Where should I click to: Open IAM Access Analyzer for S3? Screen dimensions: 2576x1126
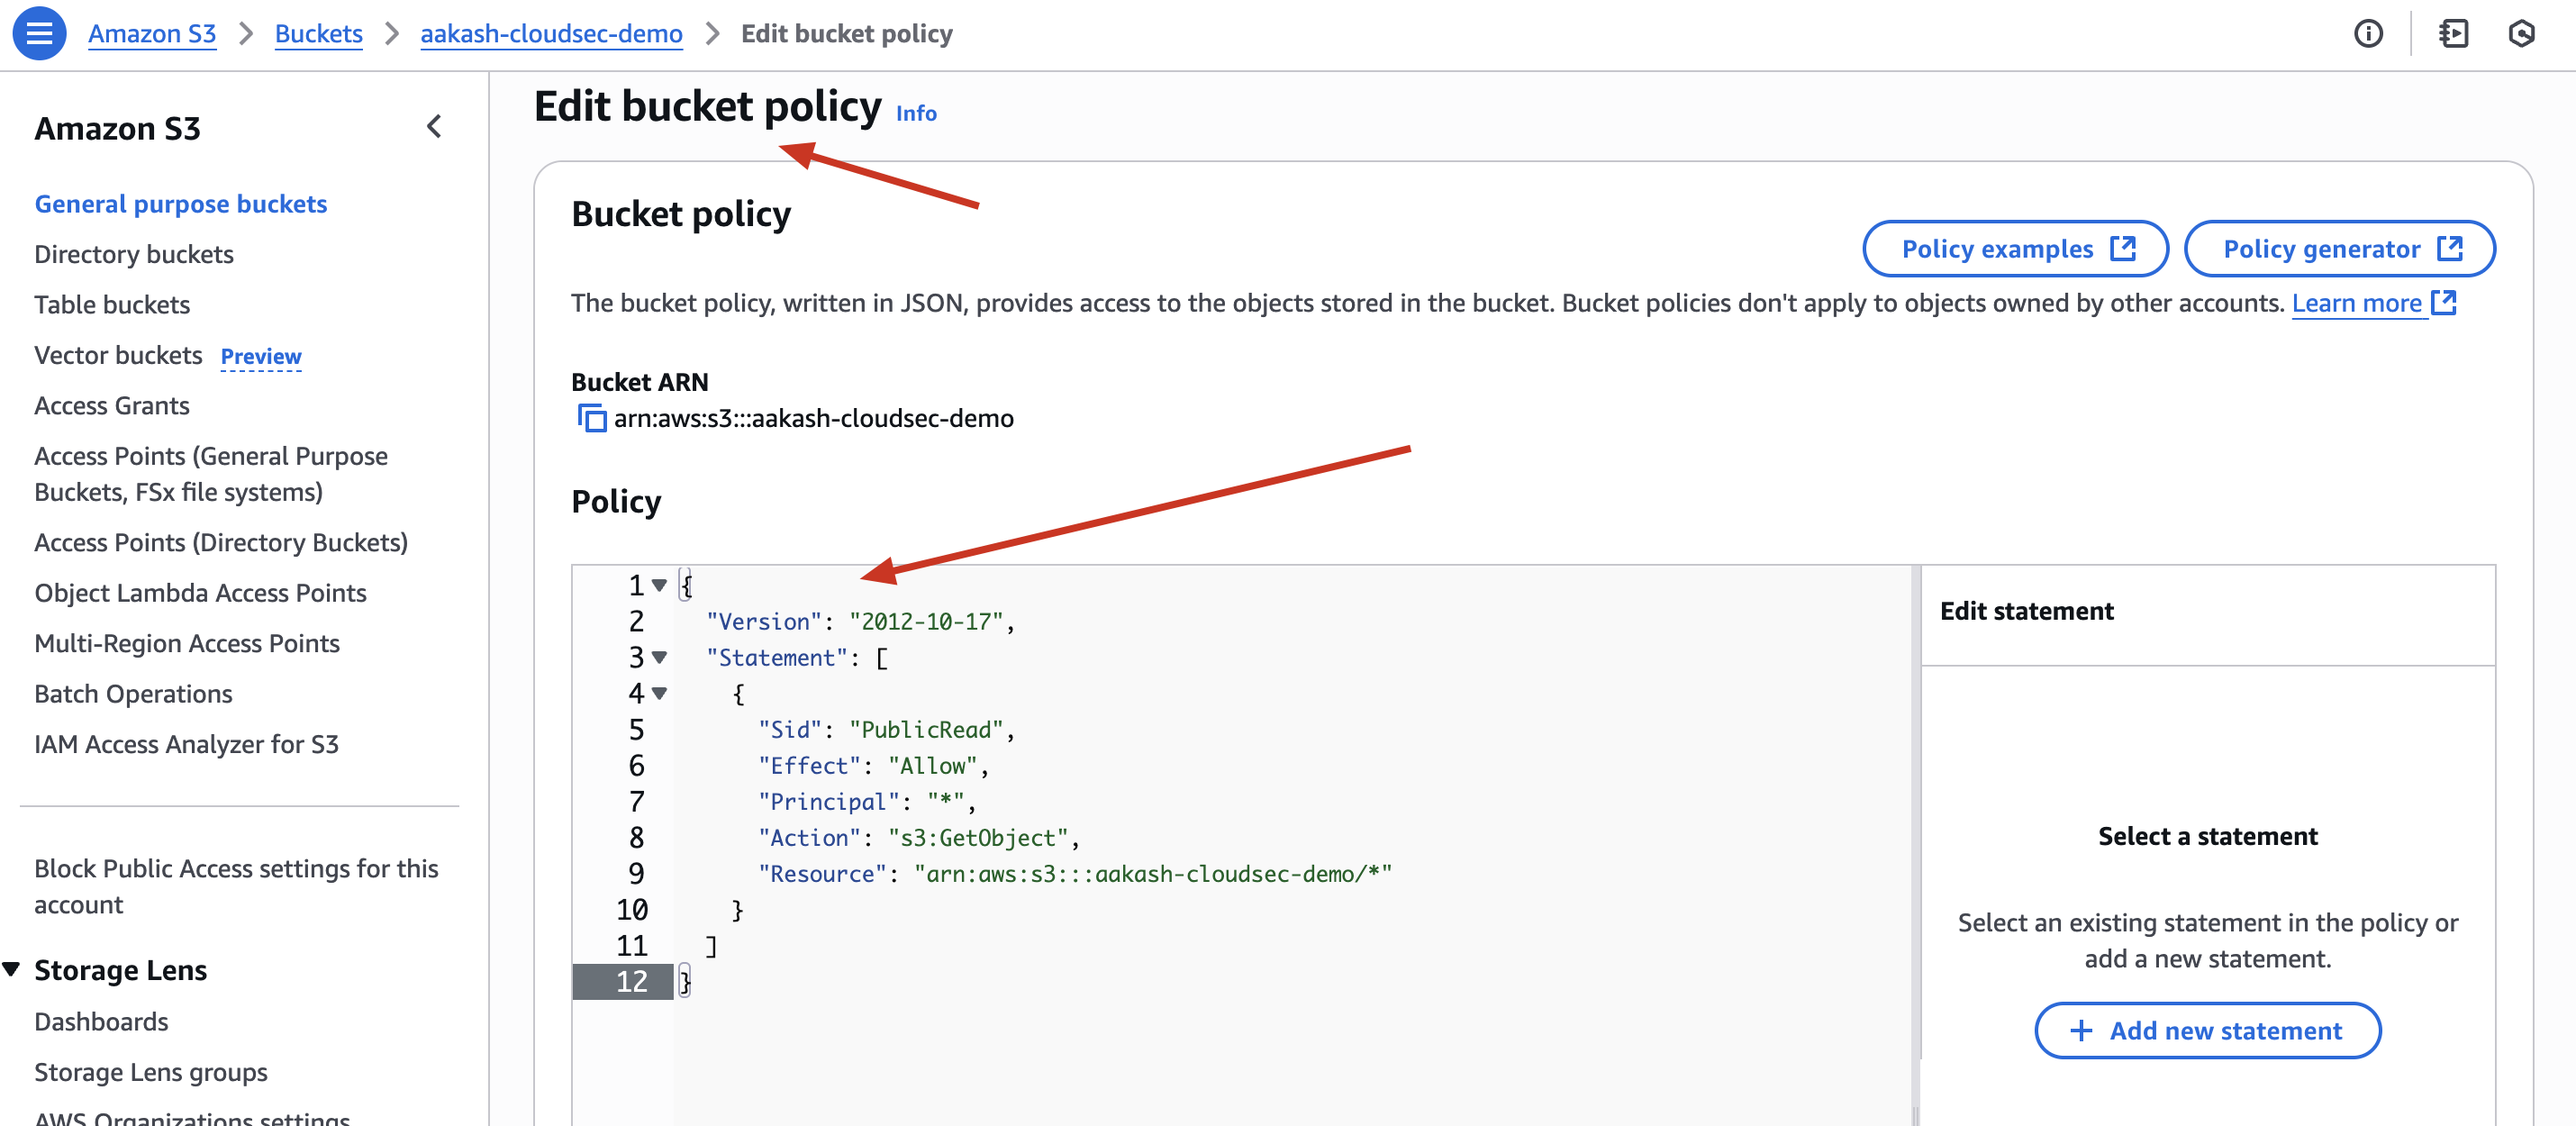pos(186,745)
